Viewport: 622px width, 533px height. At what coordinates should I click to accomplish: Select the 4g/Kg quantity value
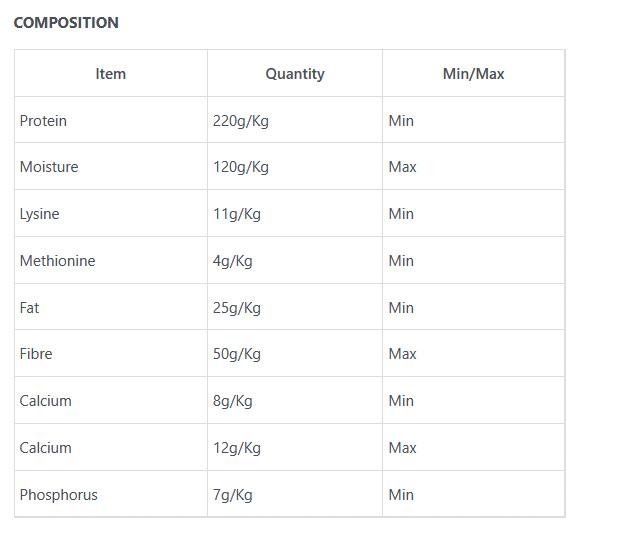[x=233, y=261]
